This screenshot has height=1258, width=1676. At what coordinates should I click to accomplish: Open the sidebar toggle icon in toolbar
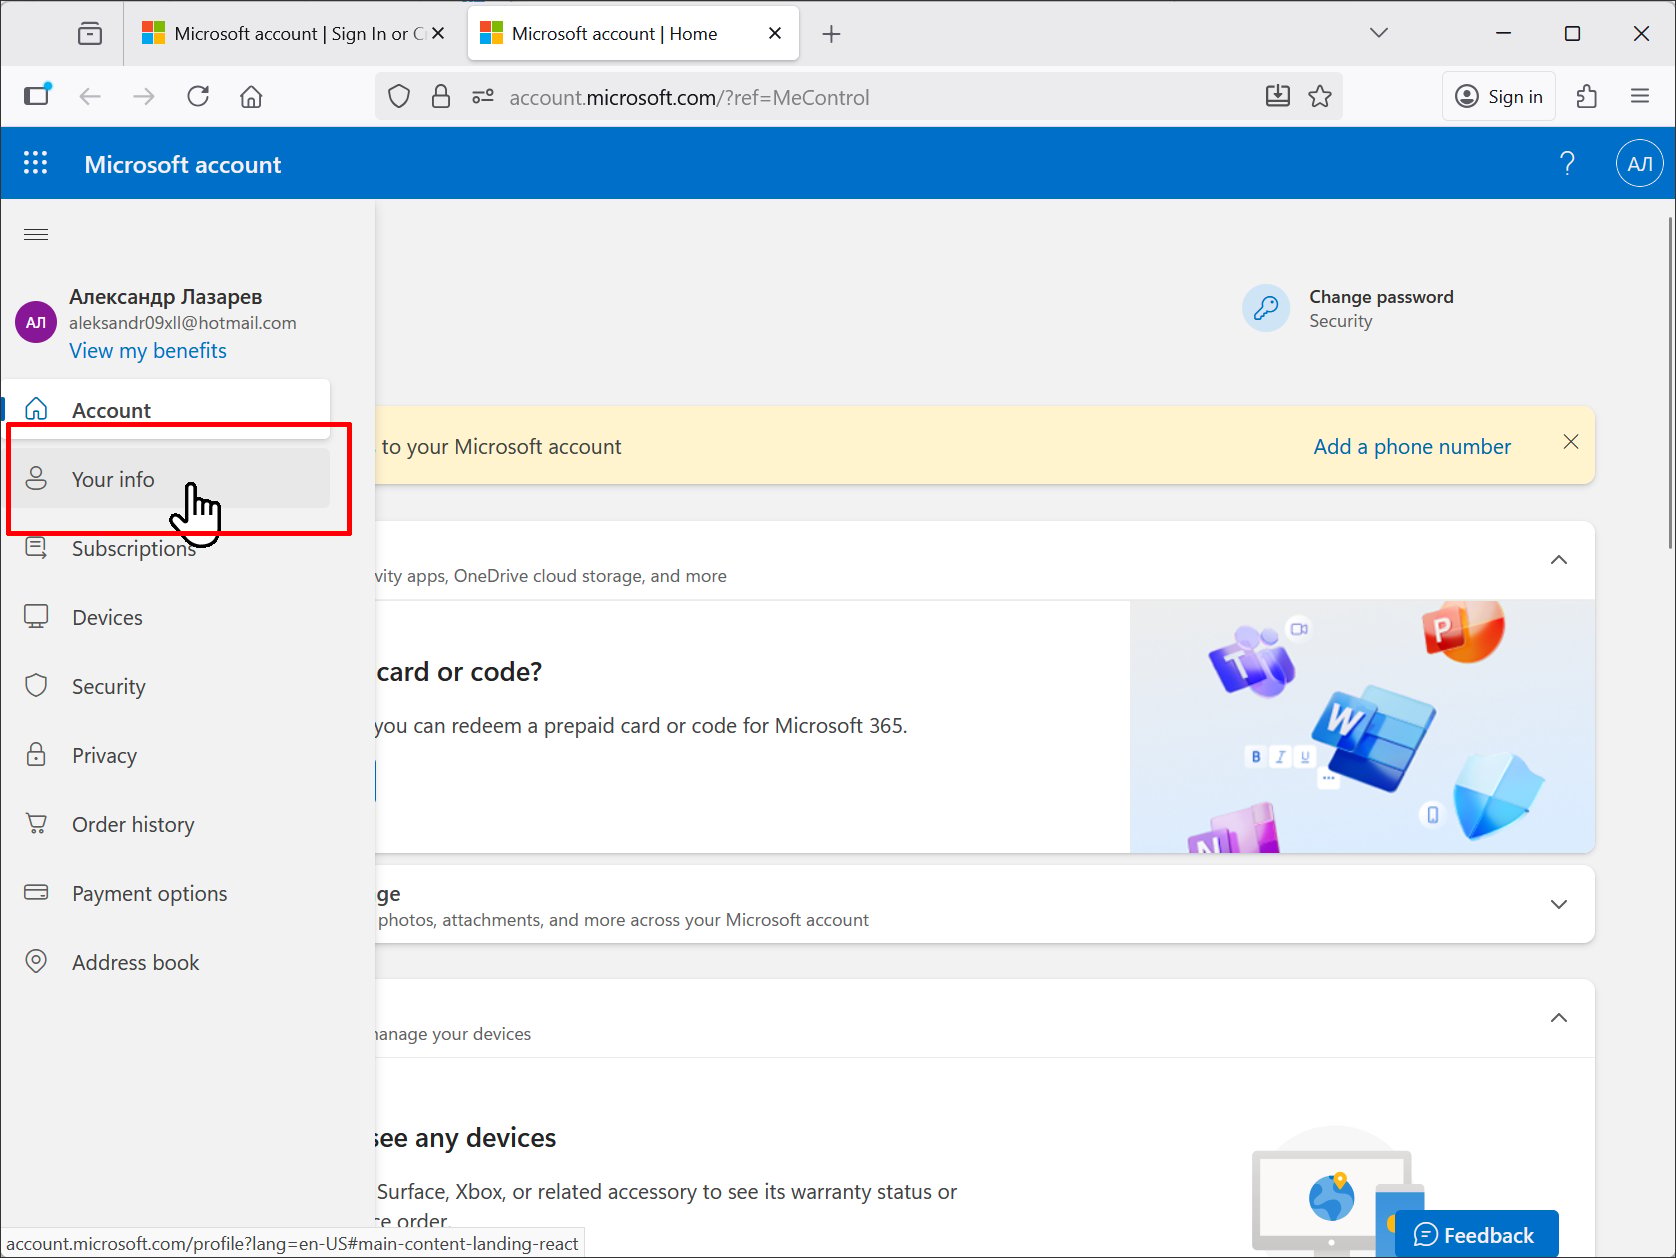37,95
